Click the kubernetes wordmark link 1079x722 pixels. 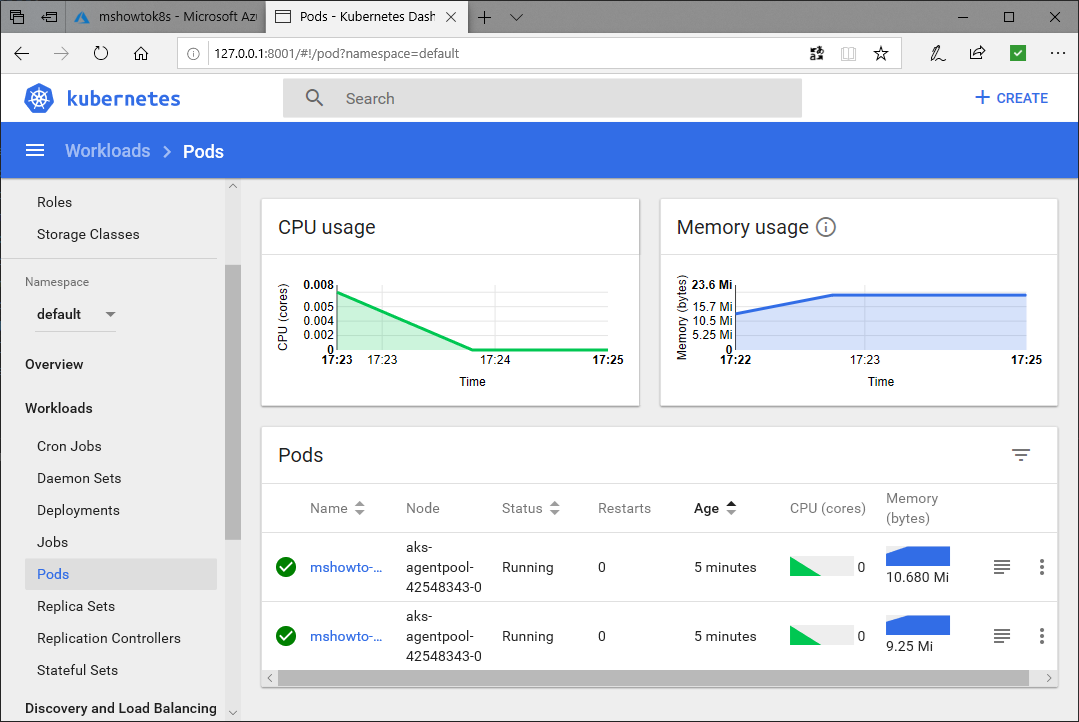click(x=124, y=98)
